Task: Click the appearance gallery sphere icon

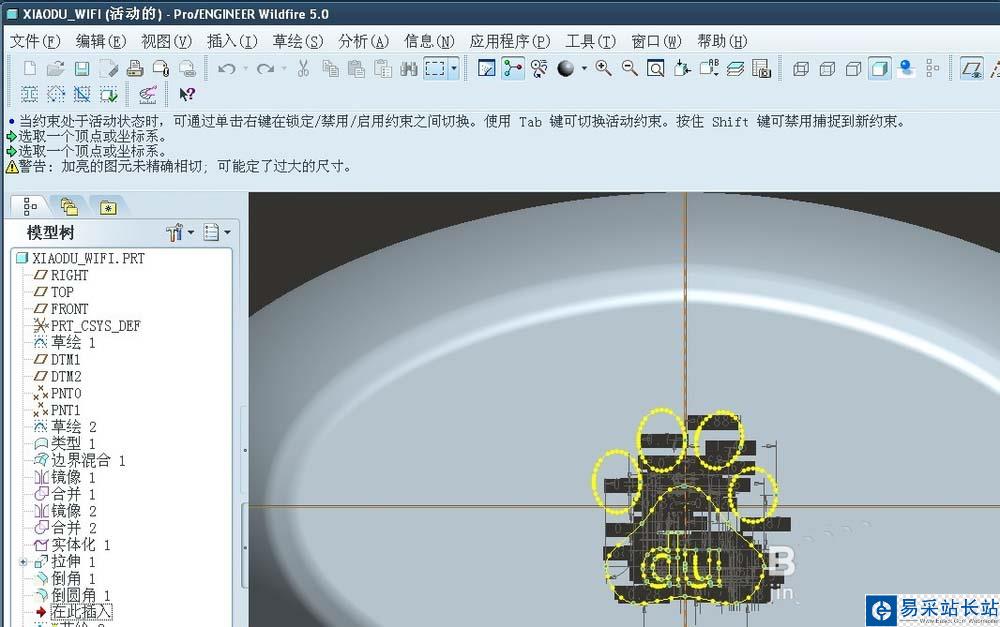Action: point(566,68)
